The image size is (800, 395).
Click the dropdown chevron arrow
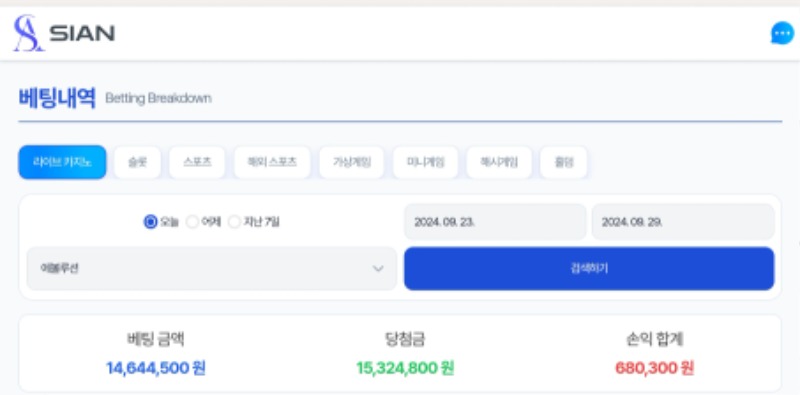coord(378,268)
